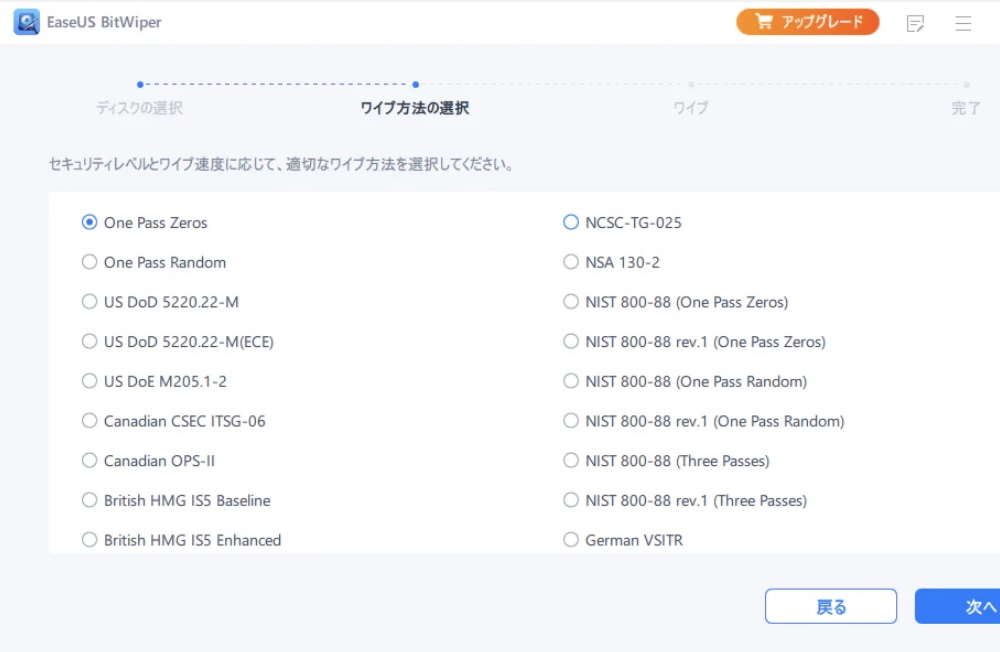Viewport: 1000px width, 652px height.
Task: Open the ワイプ step label
Action: [x=690, y=107]
